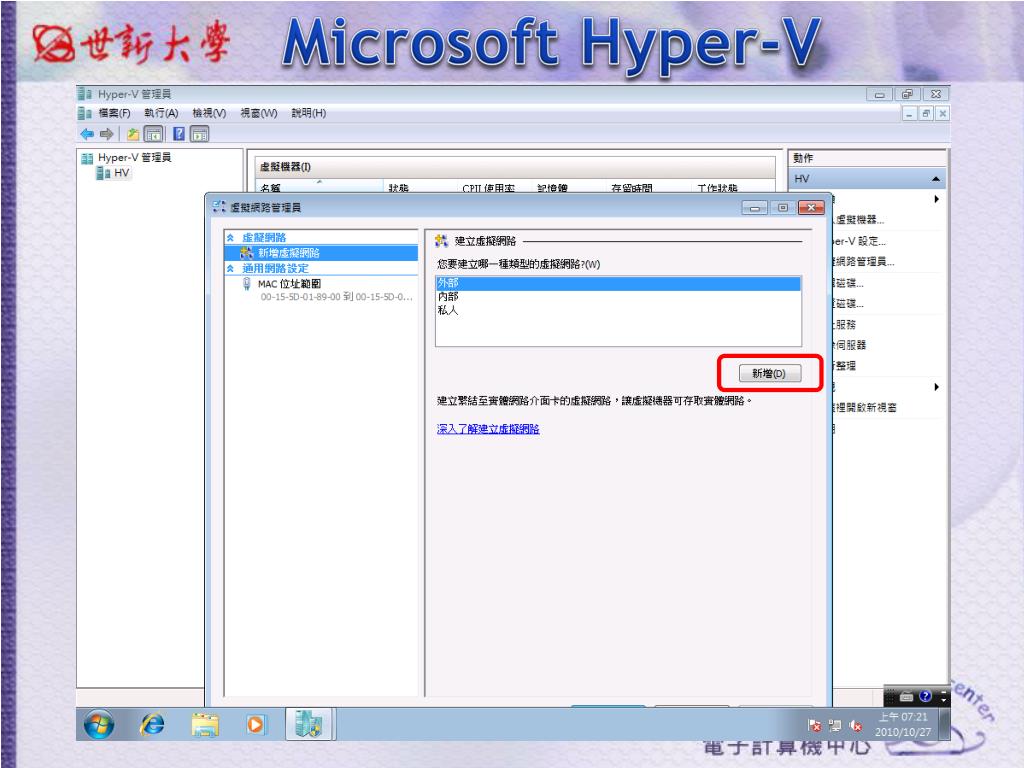Open the Windows Start menu orb
Viewport: 1024px width, 768px height.
pos(99,724)
